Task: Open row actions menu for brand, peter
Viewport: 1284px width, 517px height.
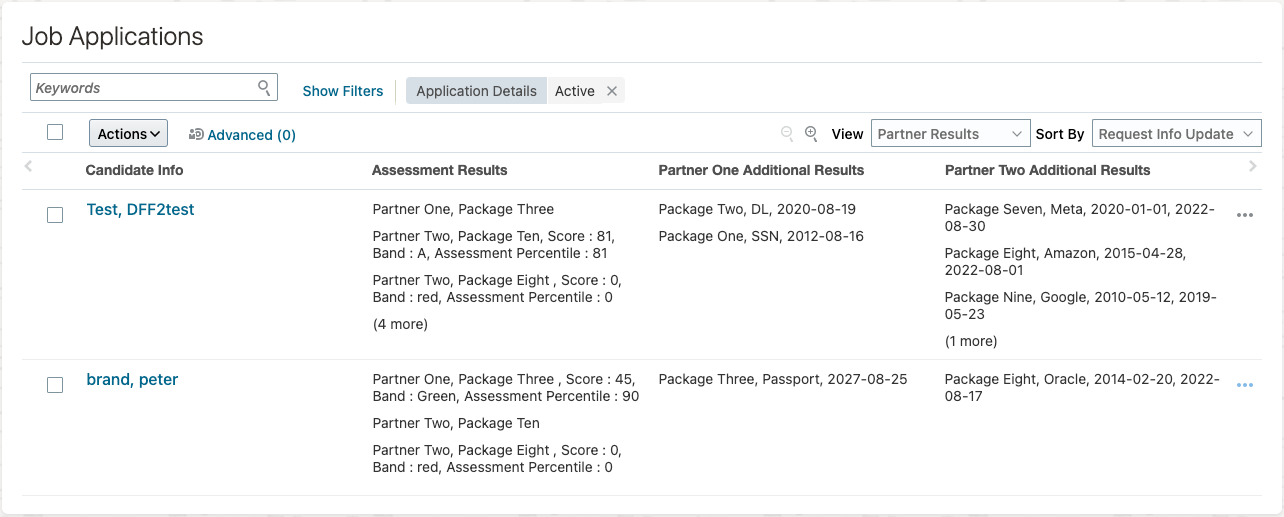Action: coord(1244,385)
